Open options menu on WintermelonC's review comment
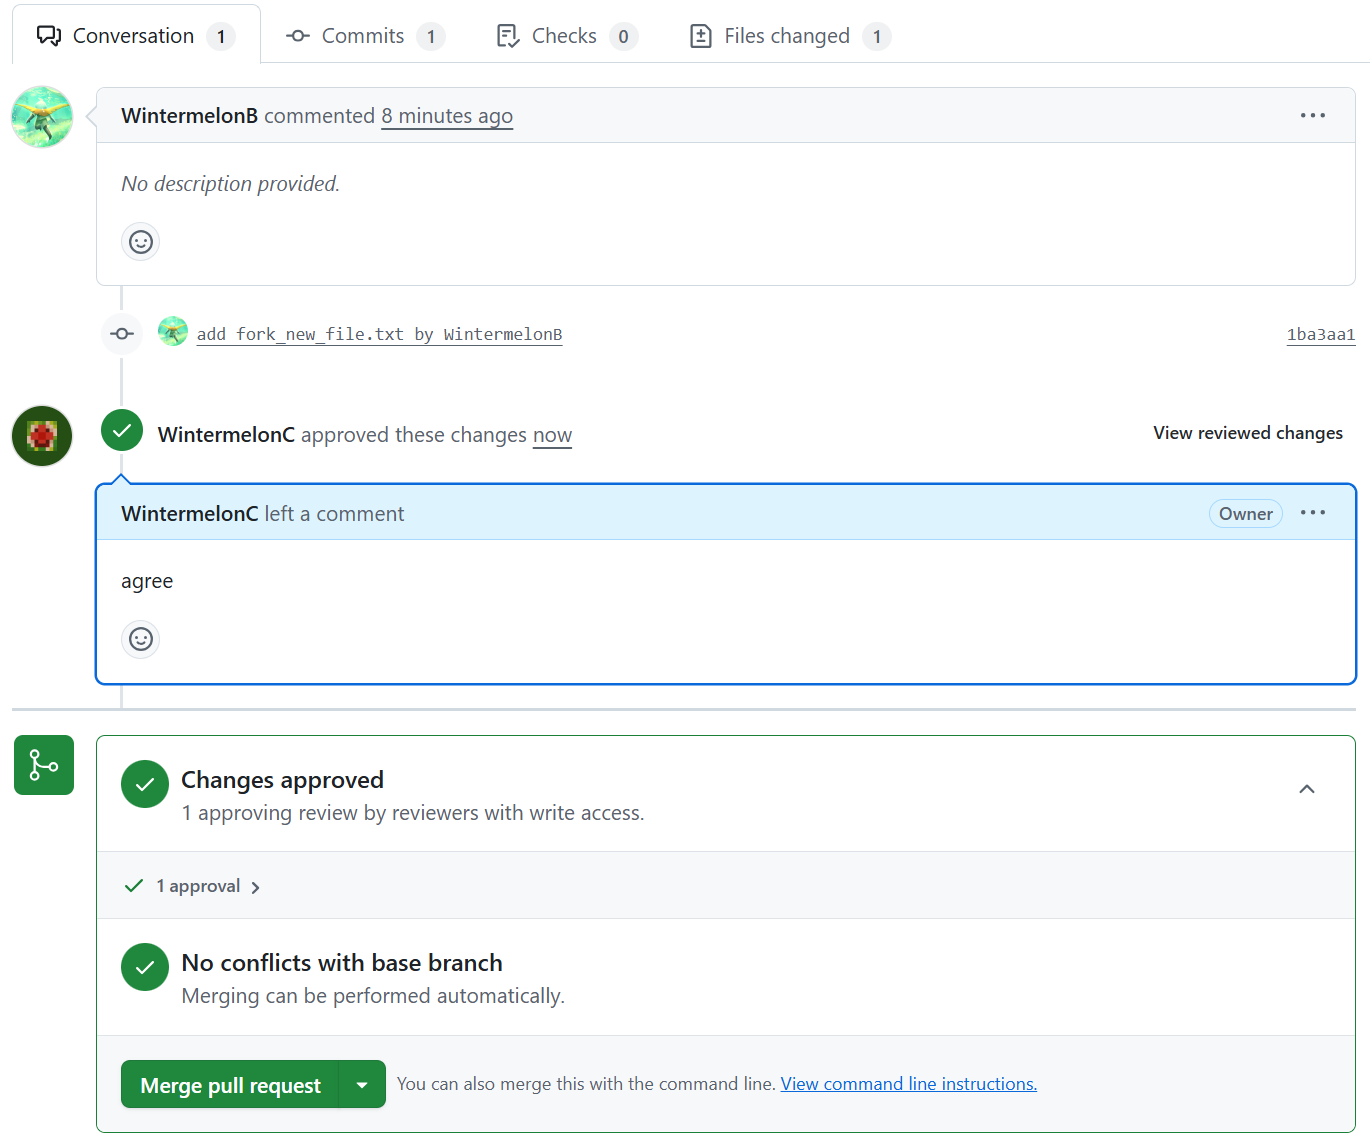1370x1143 pixels. coord(1312,513)
